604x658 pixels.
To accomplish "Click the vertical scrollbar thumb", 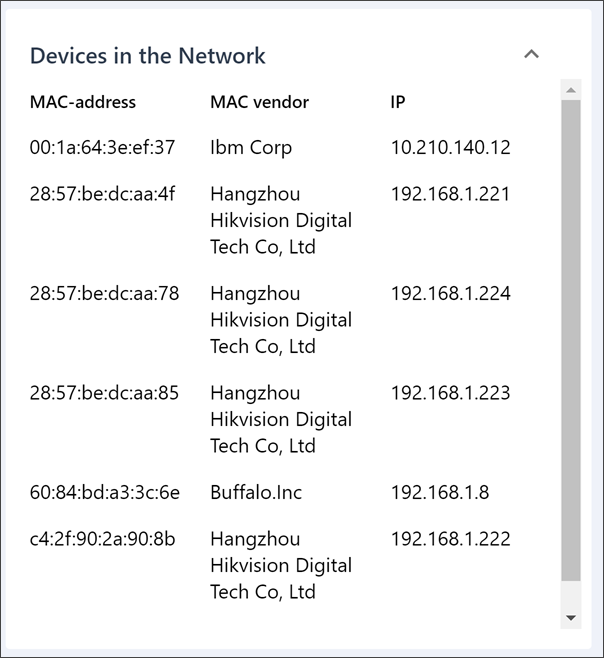I will click(x=571, y=340).
